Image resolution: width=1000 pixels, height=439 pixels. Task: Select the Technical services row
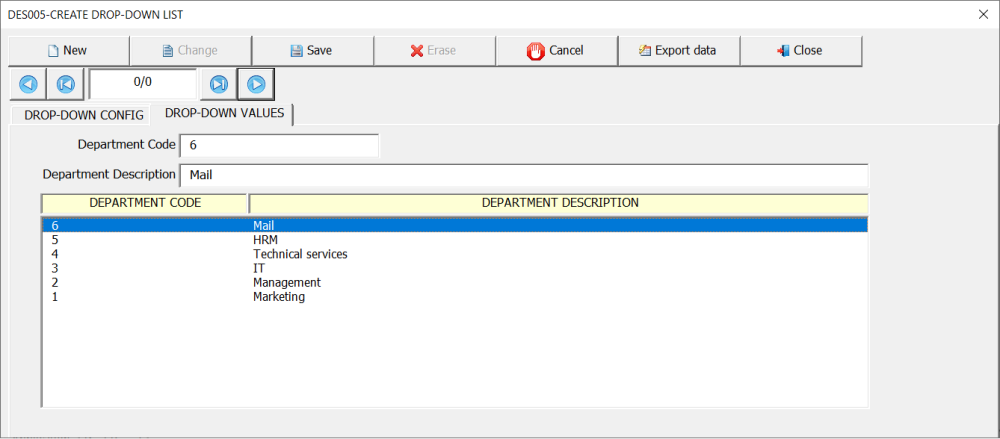pos(455,254)
